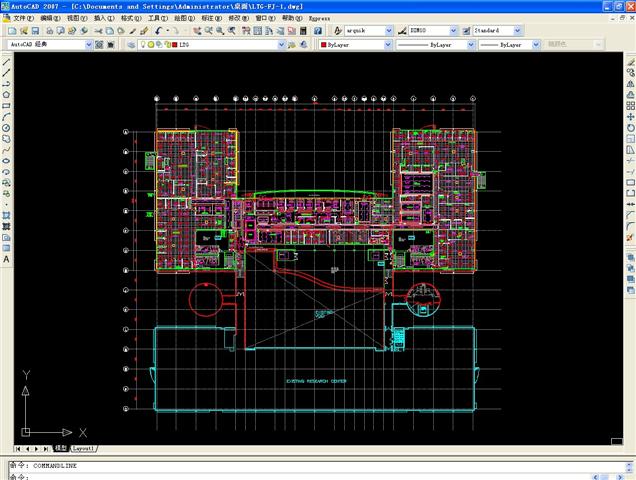636x480 pixels.
Task: Save the drawing with the floppy icon
Action: point(35,31)
